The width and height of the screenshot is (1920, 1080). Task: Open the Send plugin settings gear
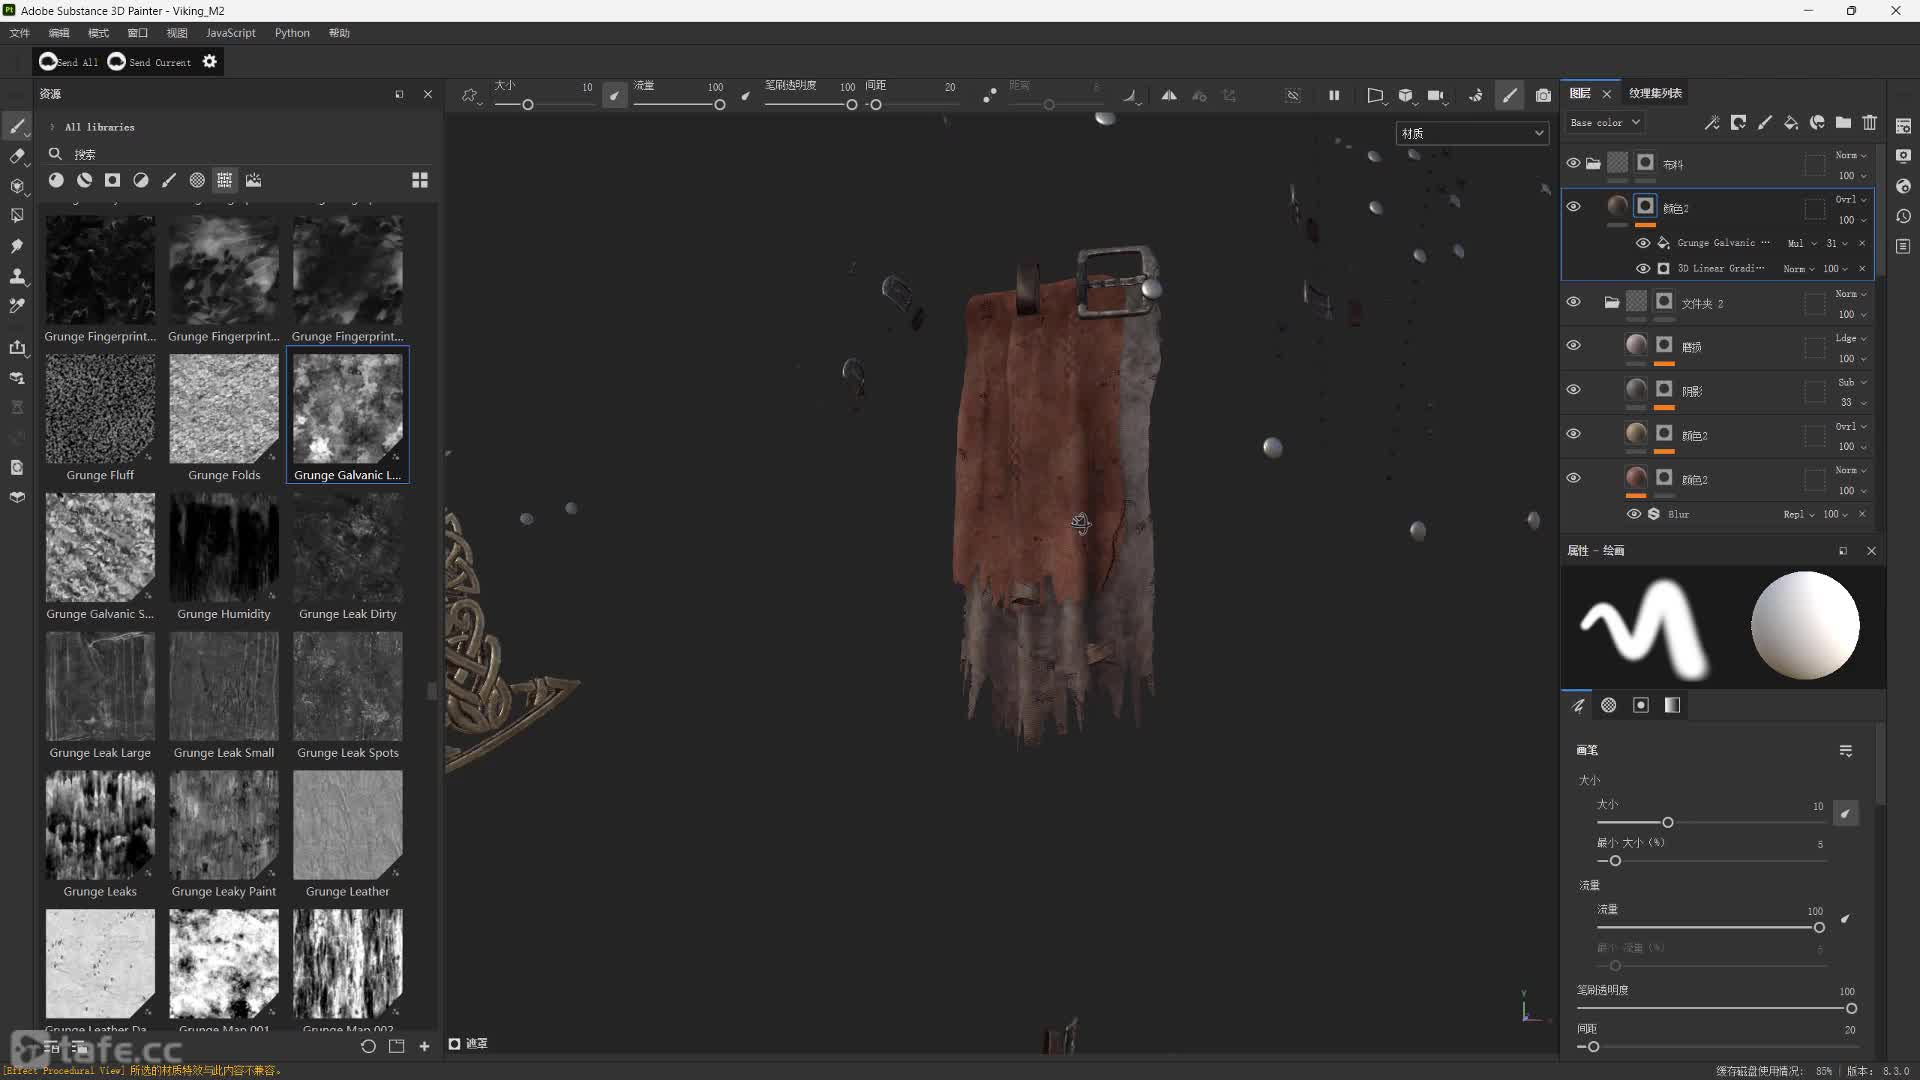(209, 62)
